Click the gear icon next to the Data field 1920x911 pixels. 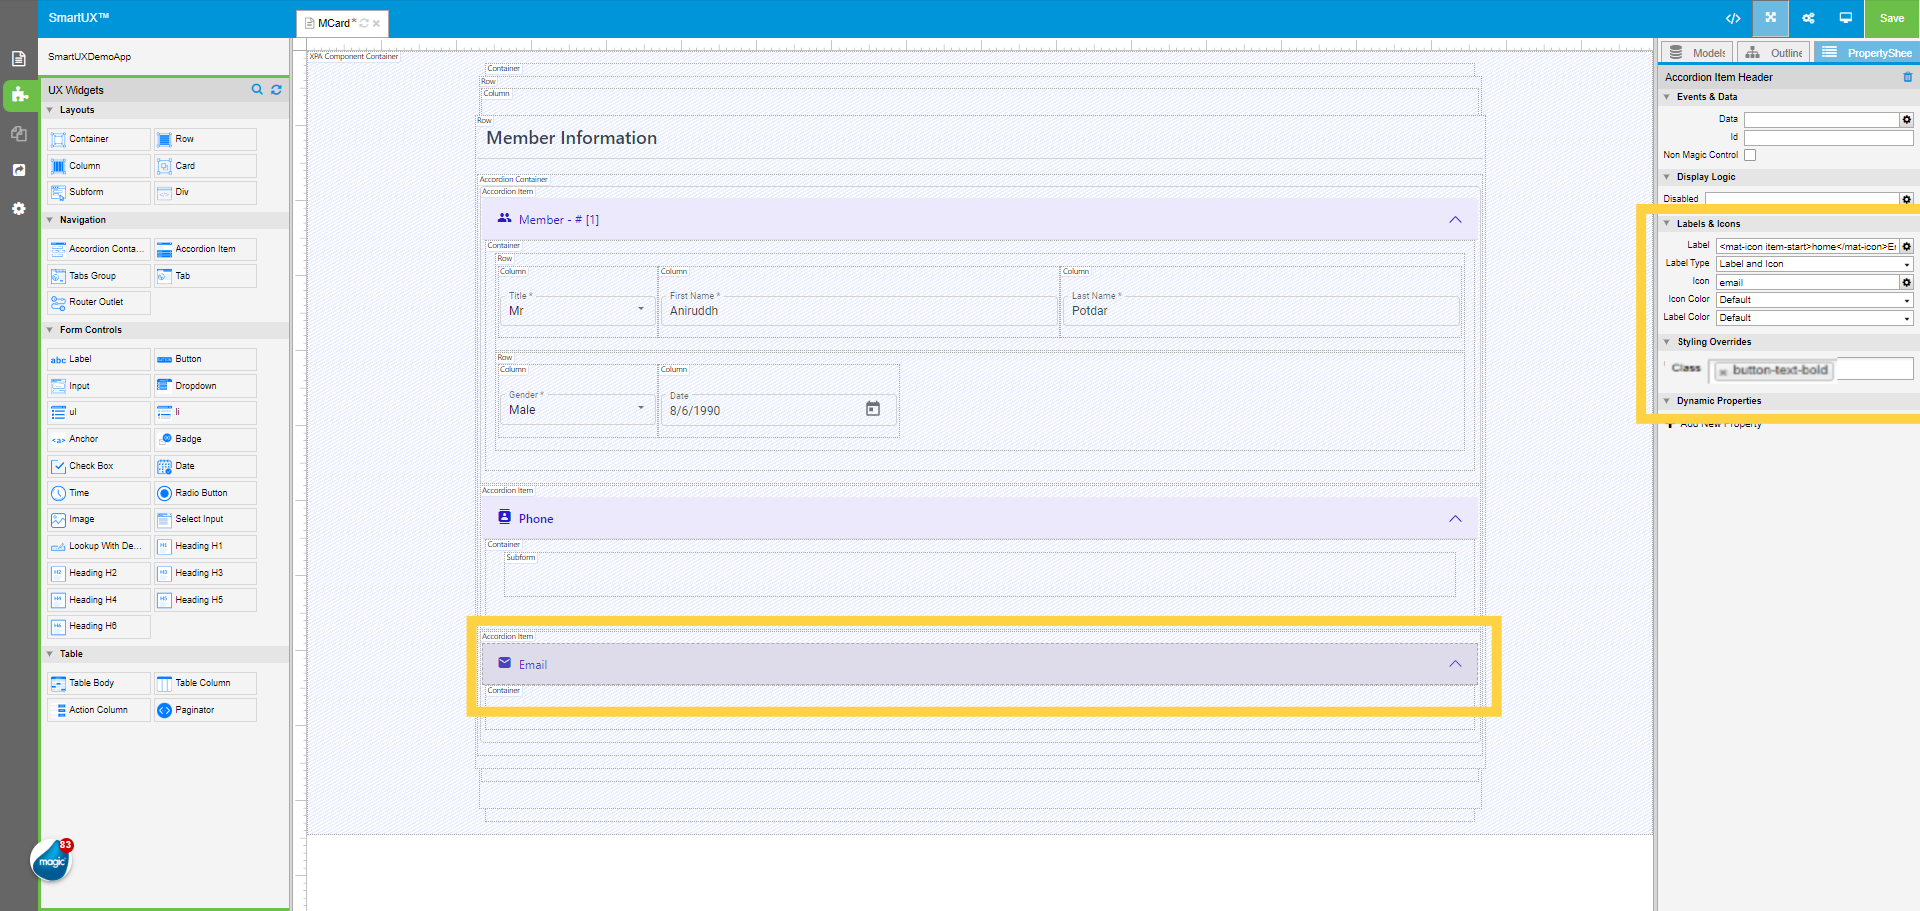coord(1906,120)
